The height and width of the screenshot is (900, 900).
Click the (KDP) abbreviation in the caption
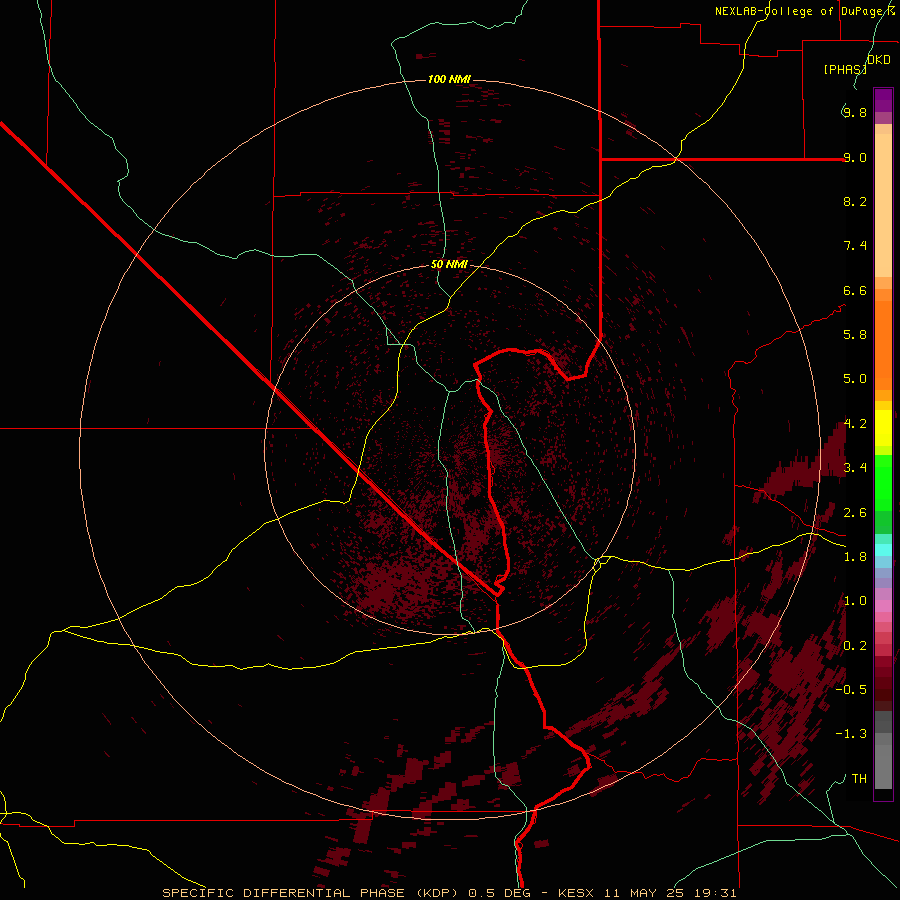437,893
